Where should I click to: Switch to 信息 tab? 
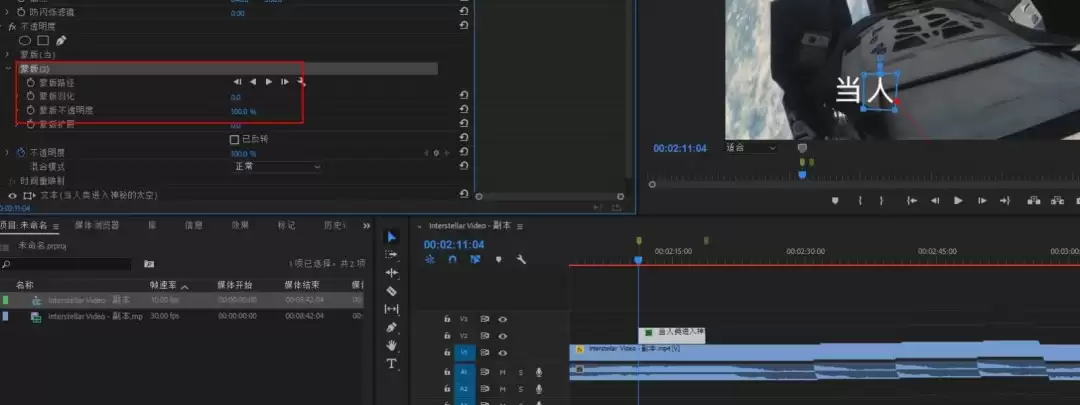(194, 225)
